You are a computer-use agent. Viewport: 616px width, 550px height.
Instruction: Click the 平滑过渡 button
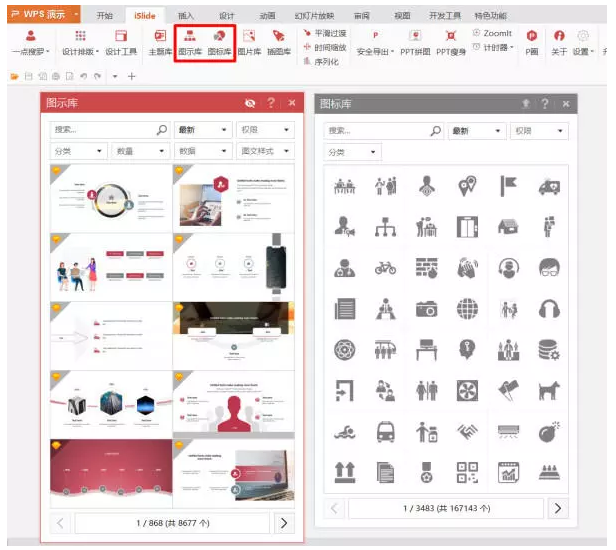tap(325, 33)
